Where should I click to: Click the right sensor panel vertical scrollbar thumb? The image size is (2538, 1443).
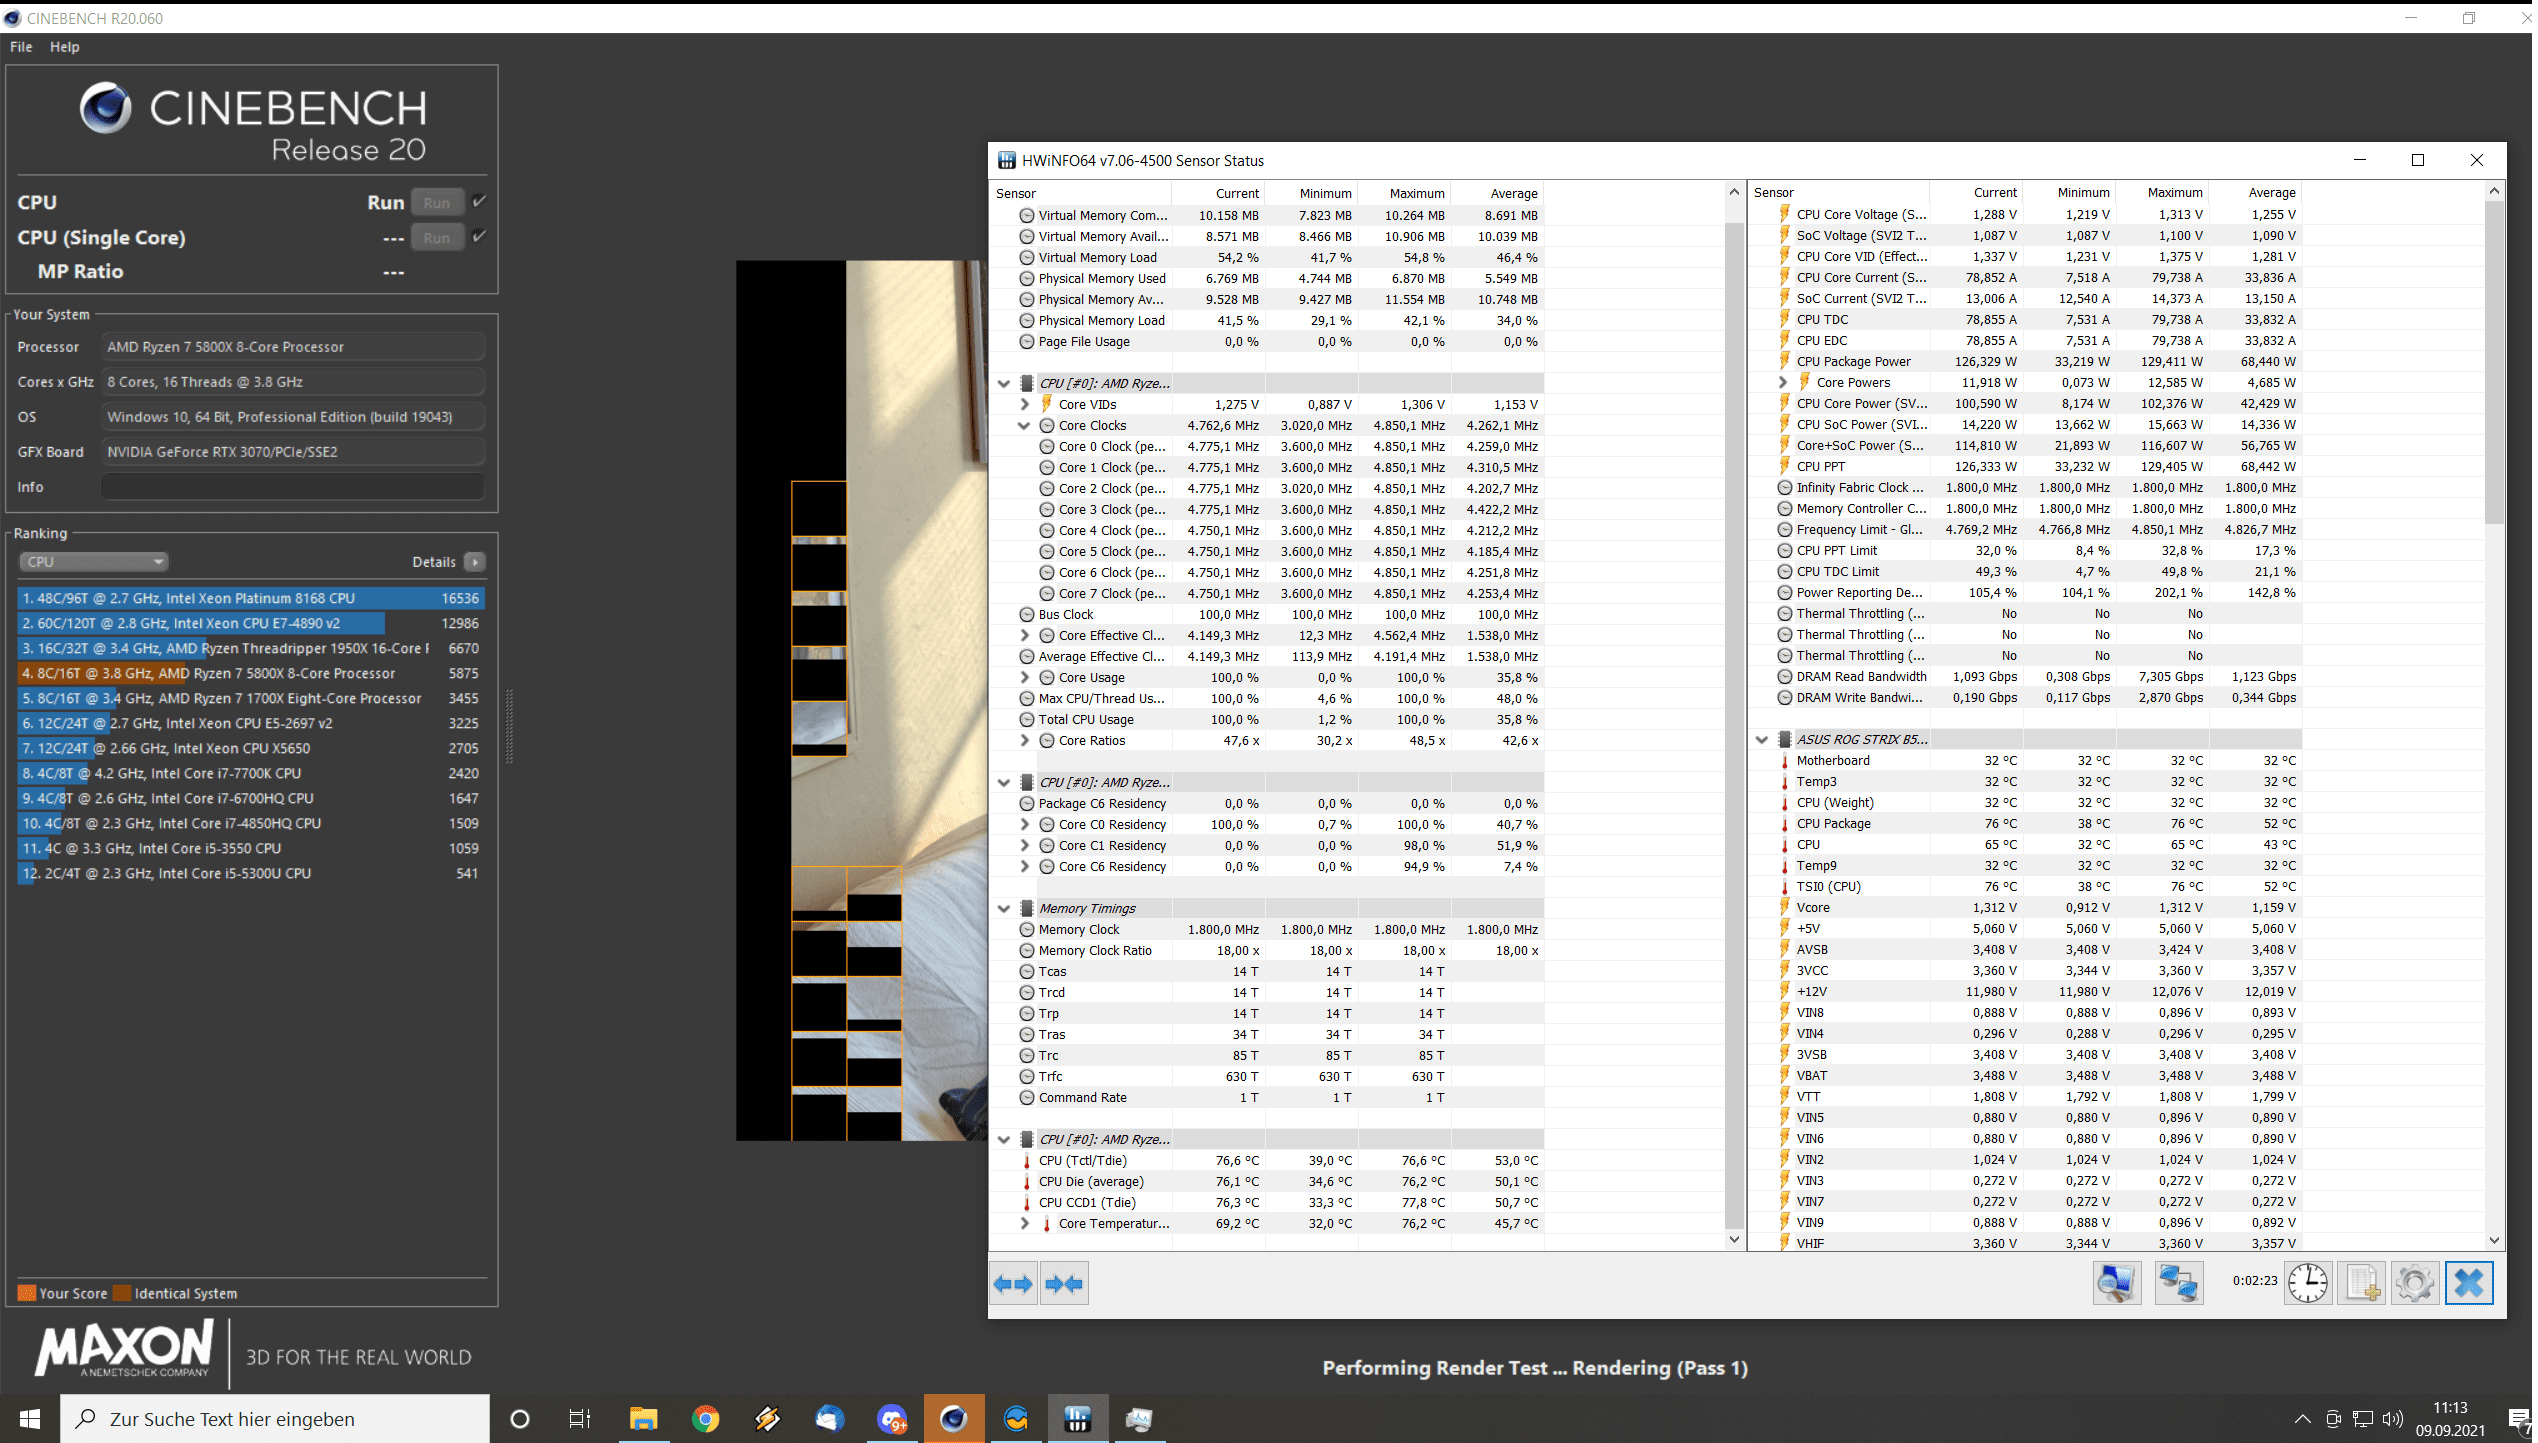pos(2493,360)
